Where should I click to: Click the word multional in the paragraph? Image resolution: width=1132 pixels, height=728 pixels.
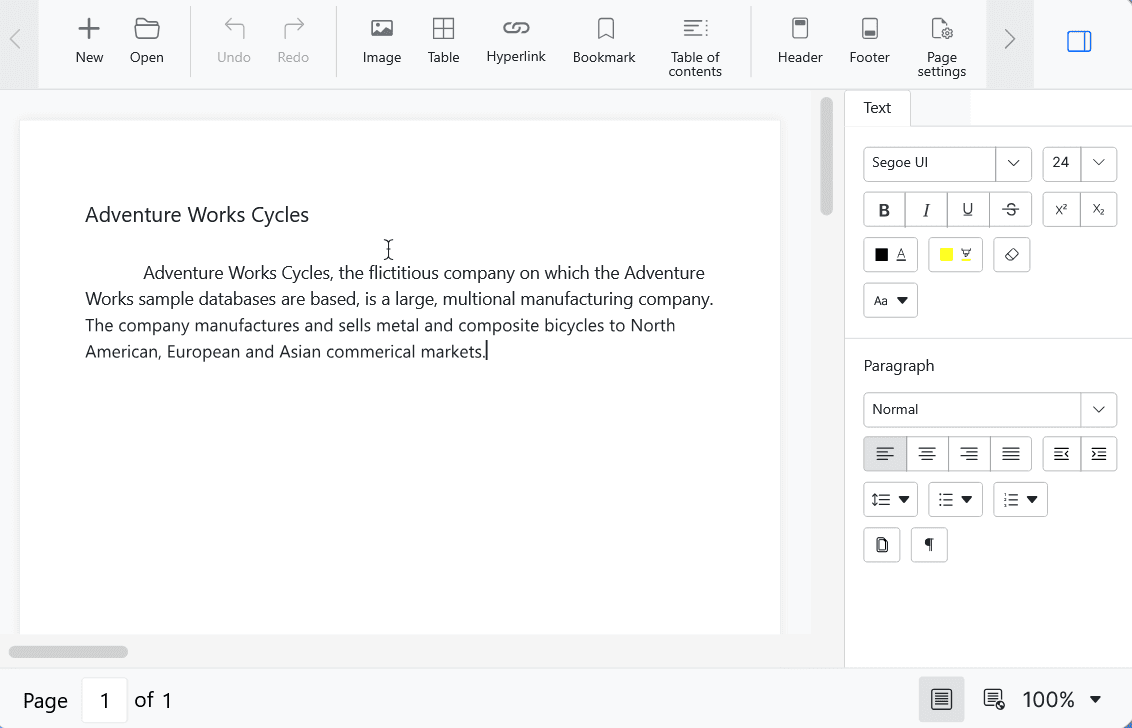click(479, 299)
